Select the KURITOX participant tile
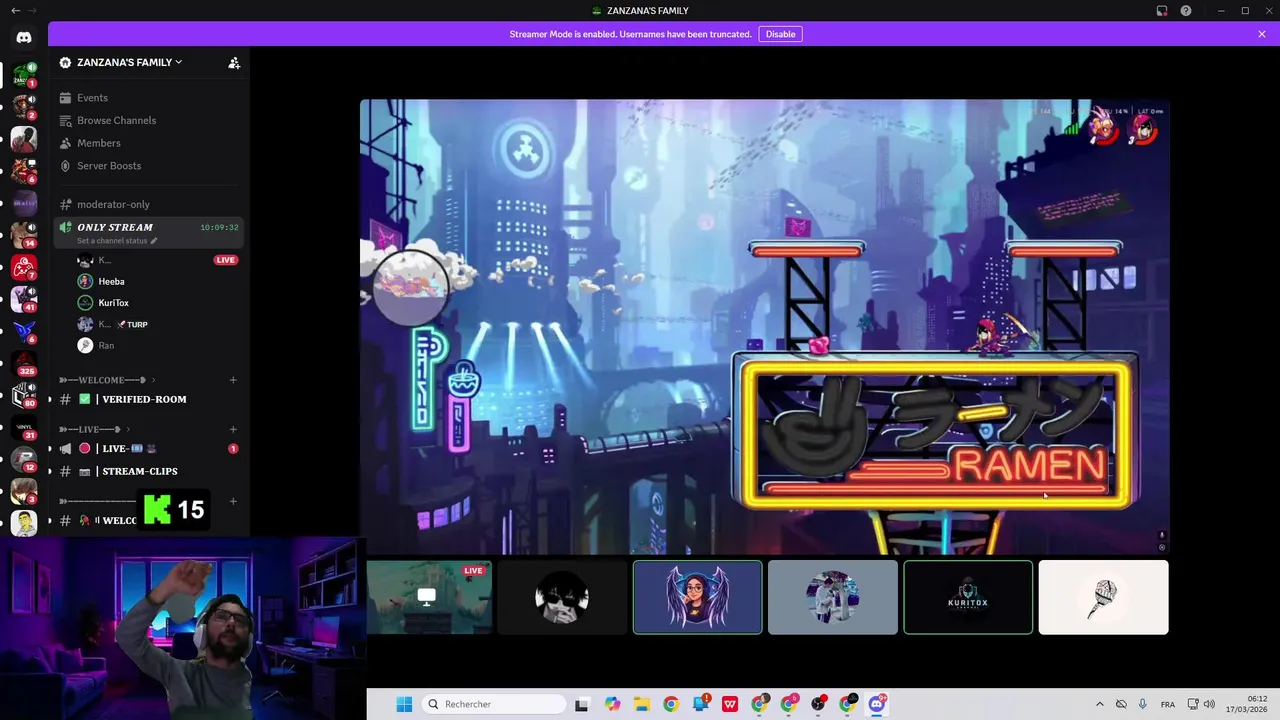1280x720 pixels. tap(968, 597)
